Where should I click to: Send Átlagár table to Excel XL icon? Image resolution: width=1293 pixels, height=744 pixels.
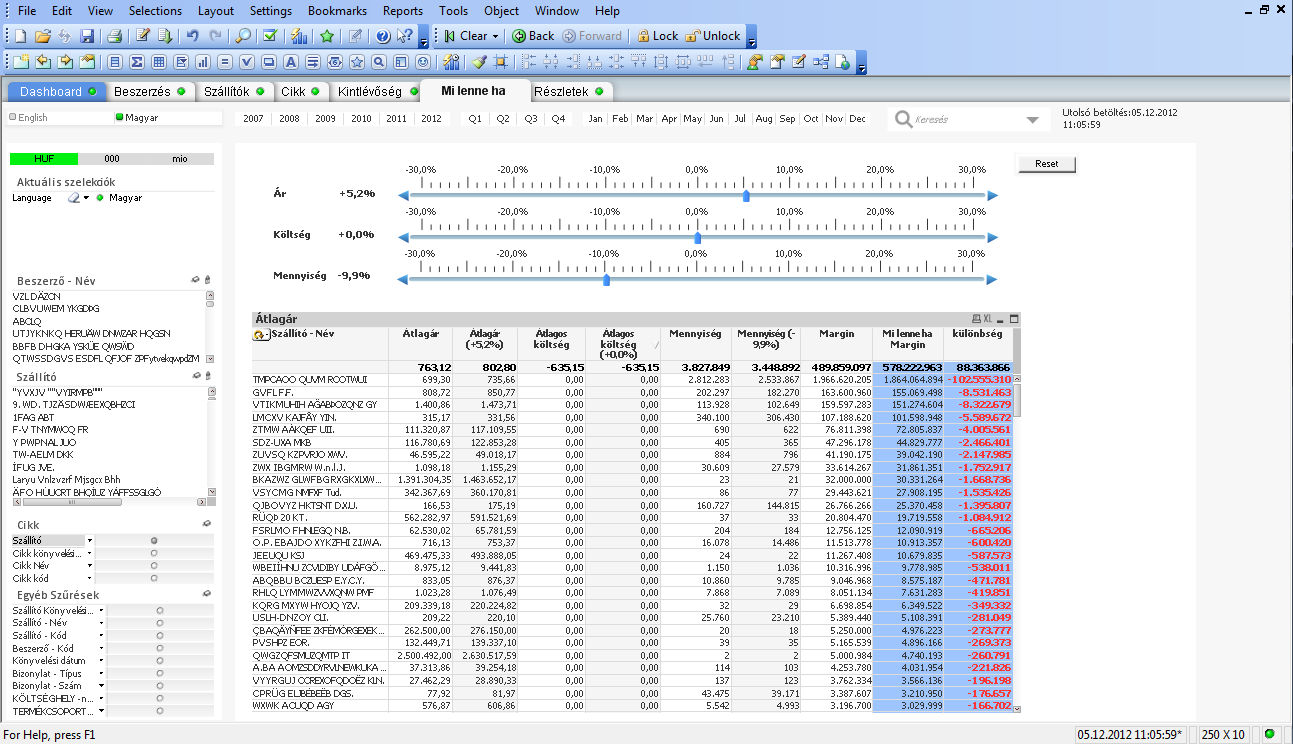pyautogui.click(x=987, y=318)
